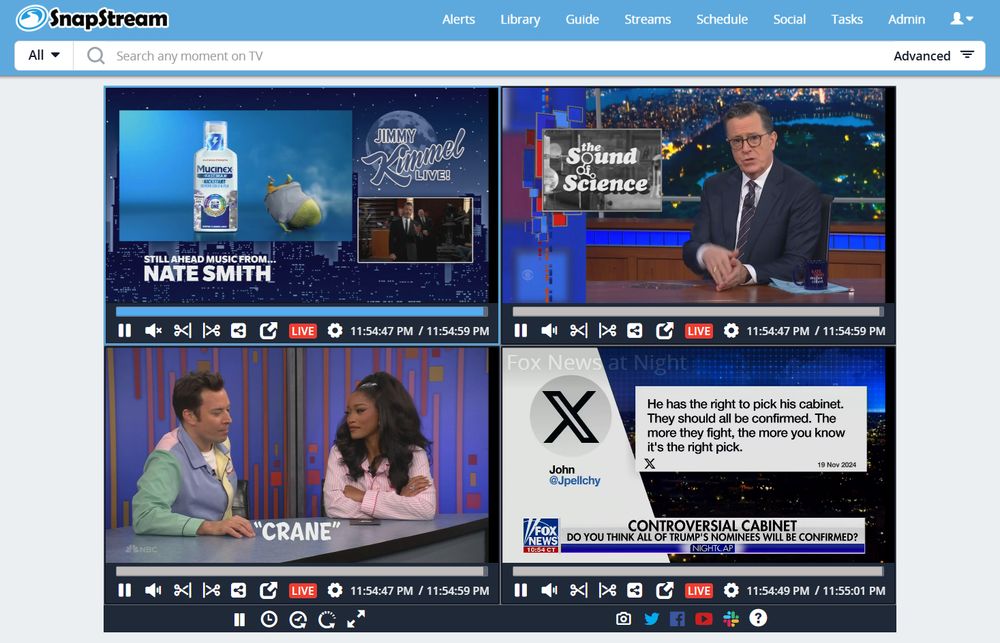Set clip end on Sound of Science player
The height and width of the screenshot is (643, 1000).
click(x=607, y=330)
